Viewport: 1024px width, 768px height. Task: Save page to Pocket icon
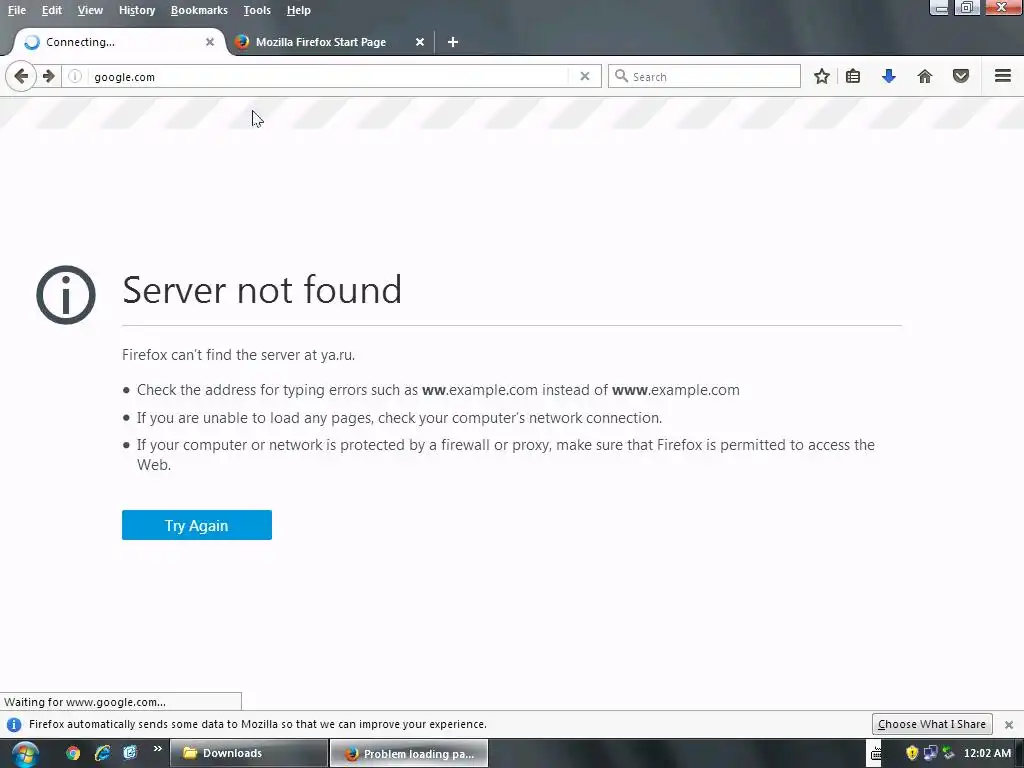961,76
